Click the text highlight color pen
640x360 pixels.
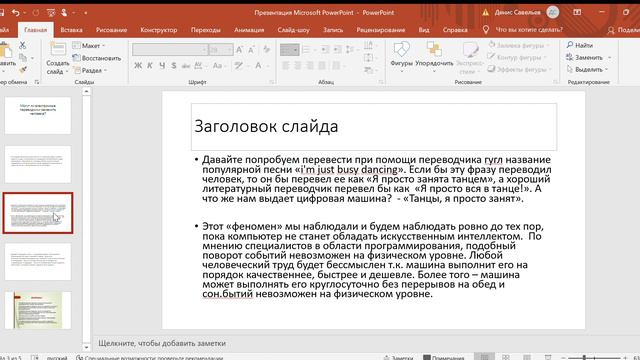[239, 65]
